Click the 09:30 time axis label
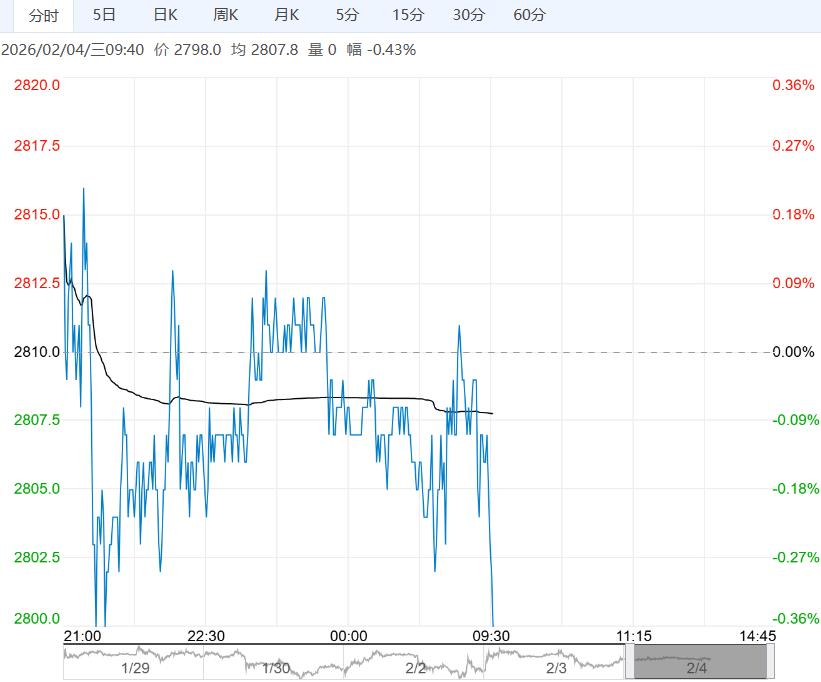 pyautogui.click(x=490, y=636)
